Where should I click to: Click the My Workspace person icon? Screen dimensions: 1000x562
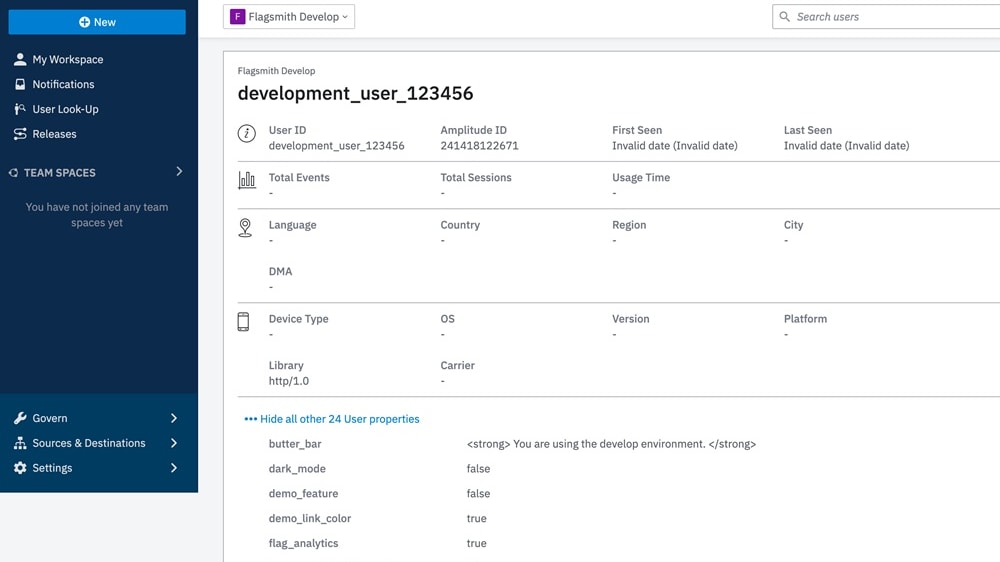(x=20, y=59)
